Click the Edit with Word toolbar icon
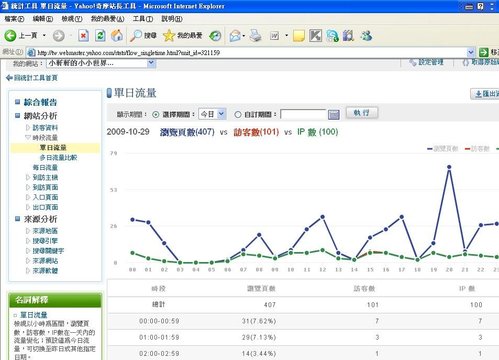Viewport: 499px width, 360px height. click(x=274, y=35)
